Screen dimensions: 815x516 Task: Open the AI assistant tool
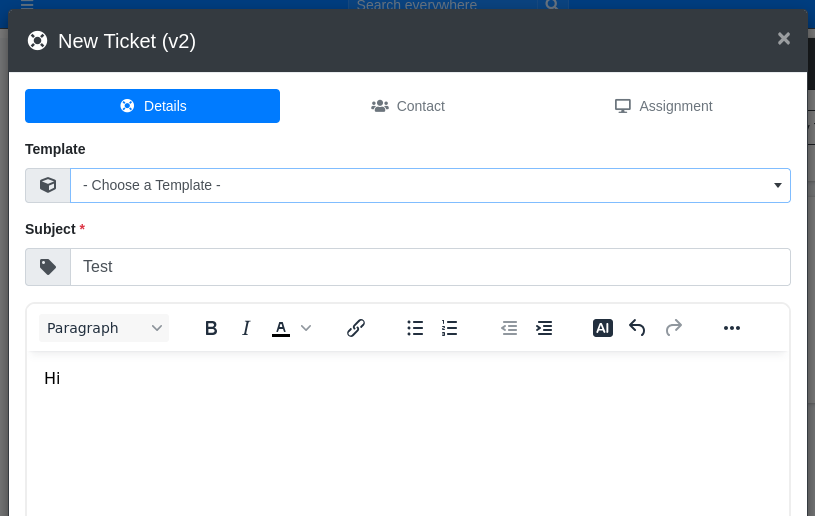pos(602,328)
